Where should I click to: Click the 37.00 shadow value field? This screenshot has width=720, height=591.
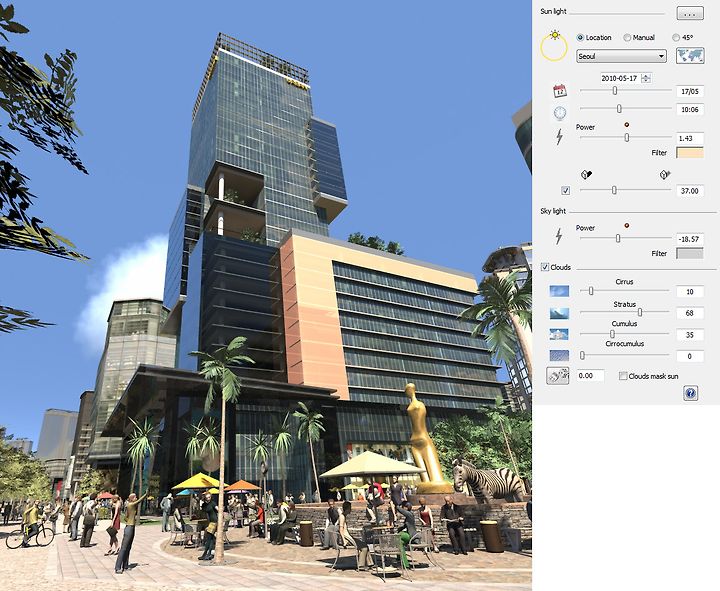690,191
